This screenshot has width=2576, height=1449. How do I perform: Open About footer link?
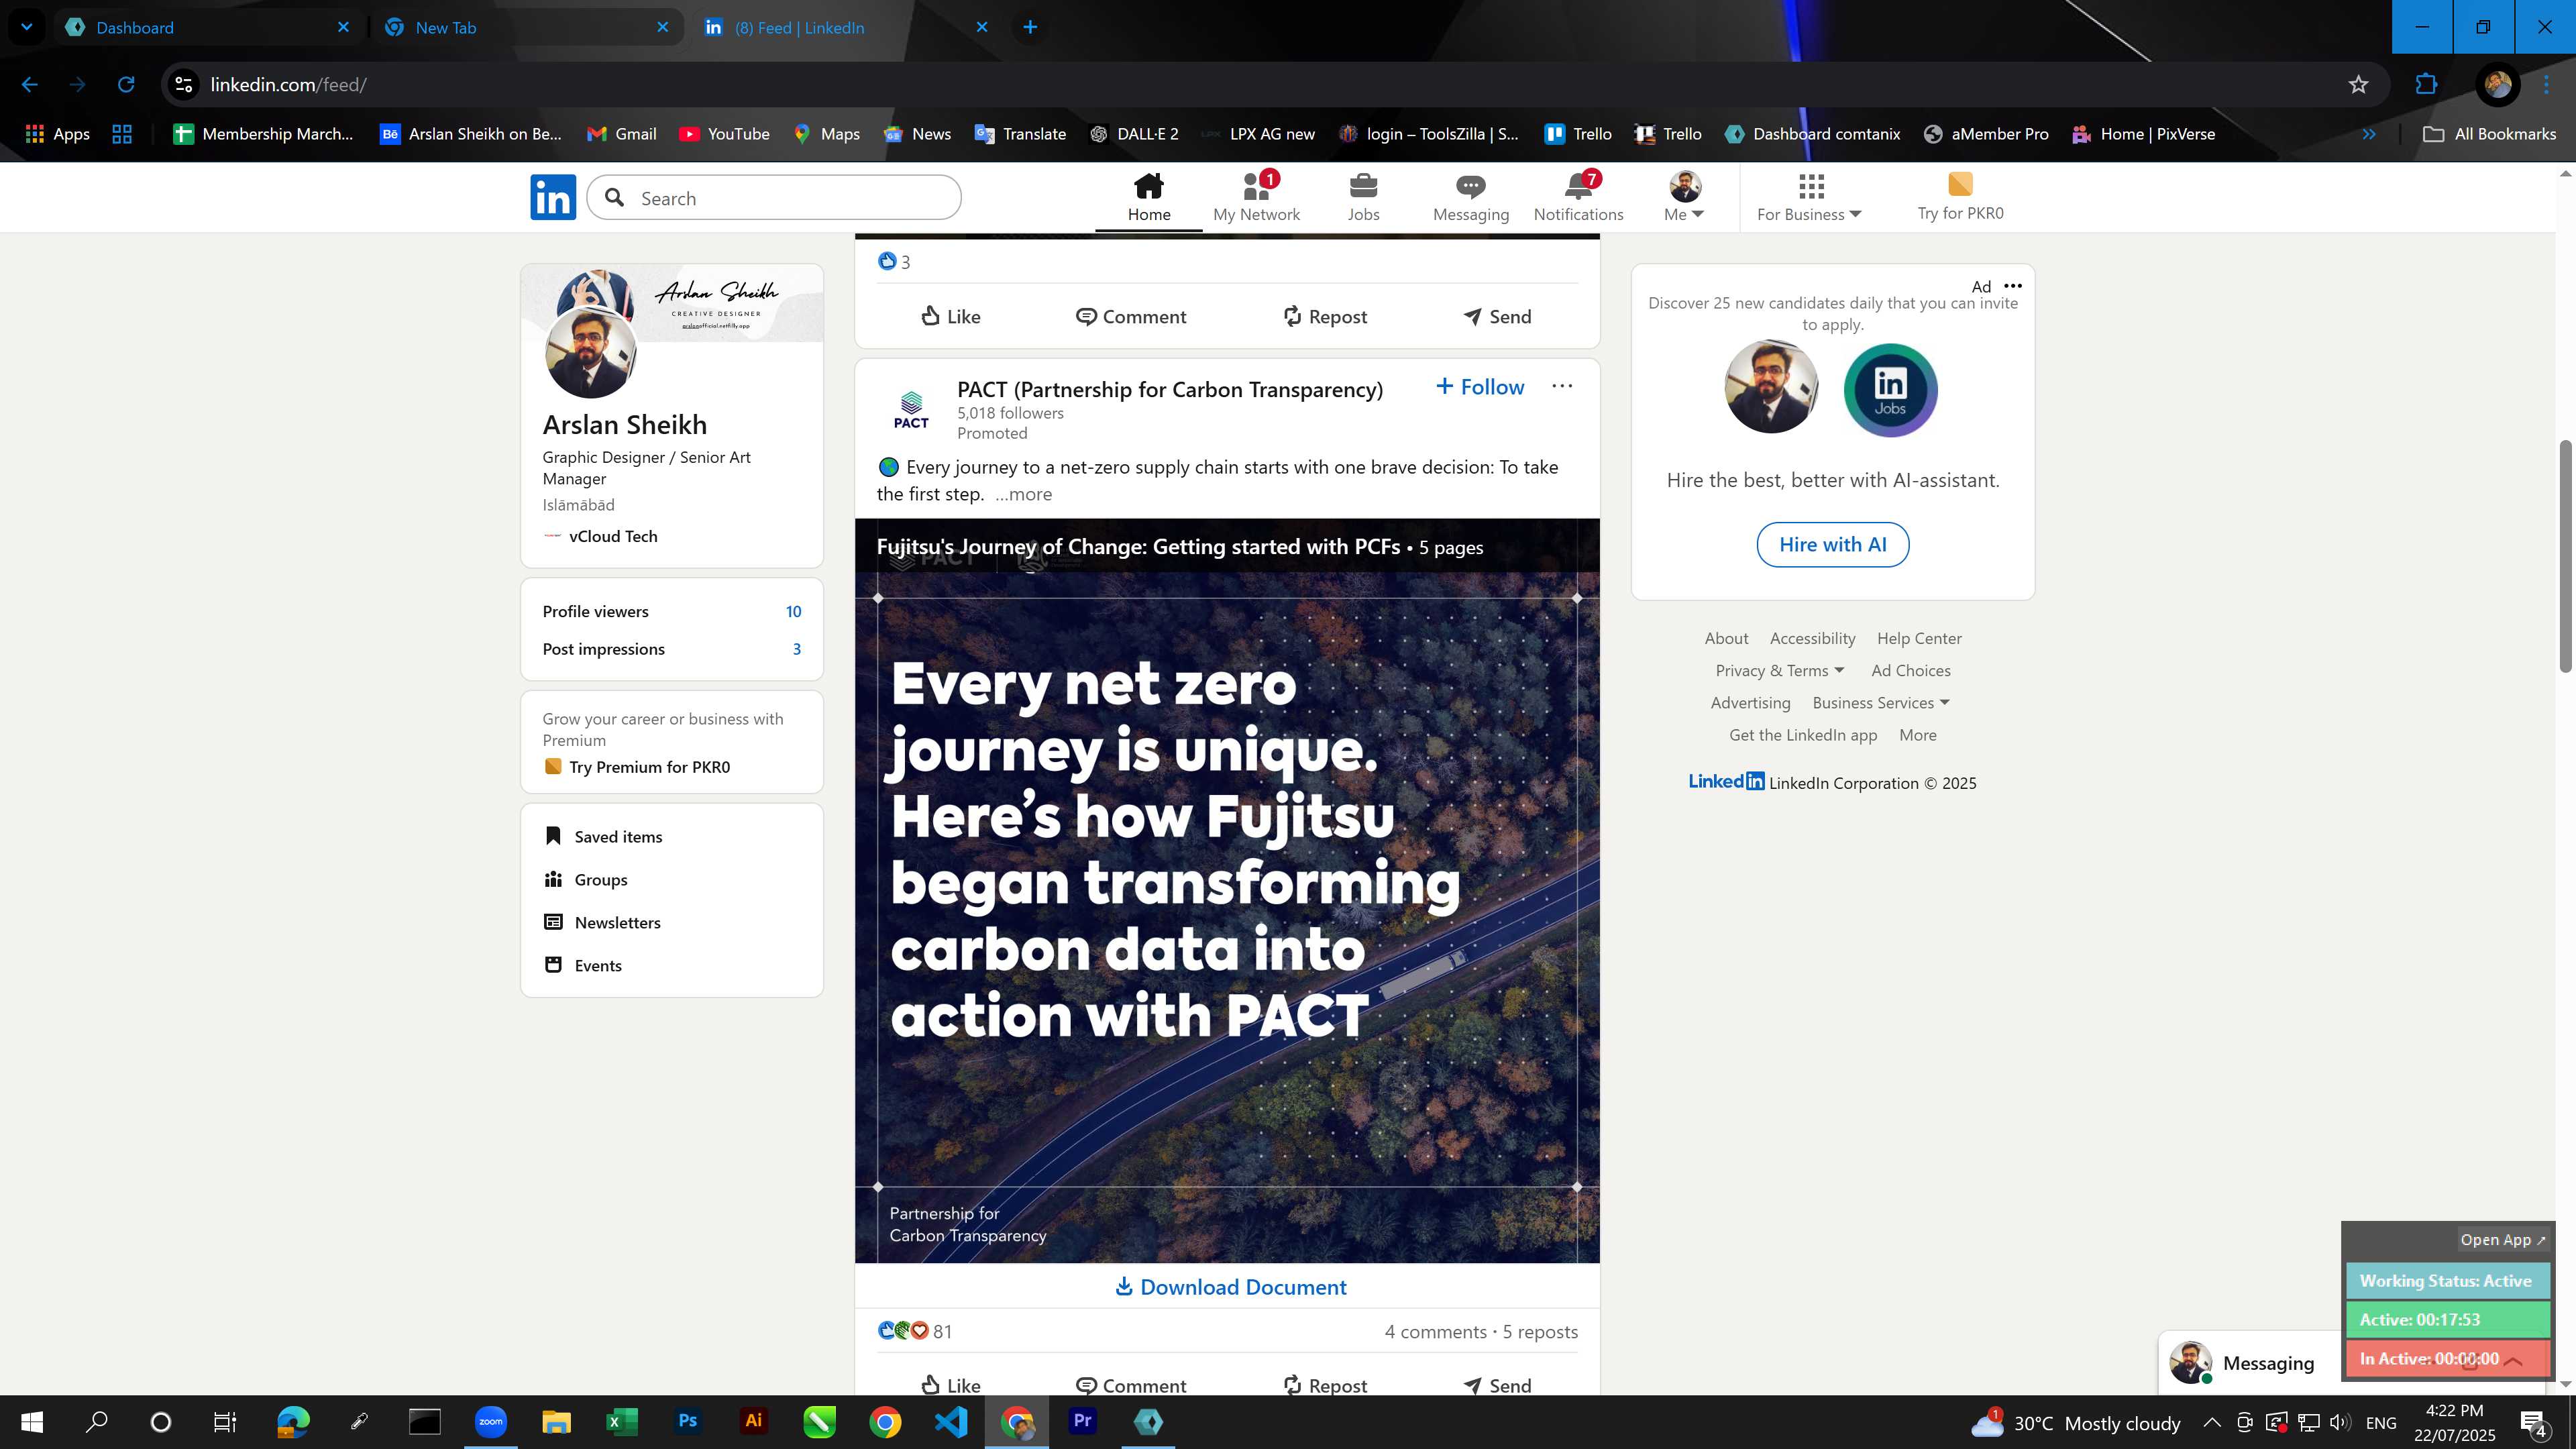[1726, 638]
